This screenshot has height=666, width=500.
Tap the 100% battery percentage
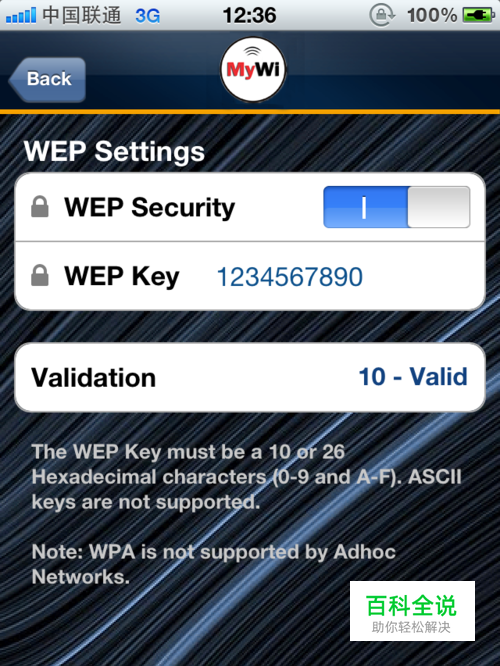(432, 16)
